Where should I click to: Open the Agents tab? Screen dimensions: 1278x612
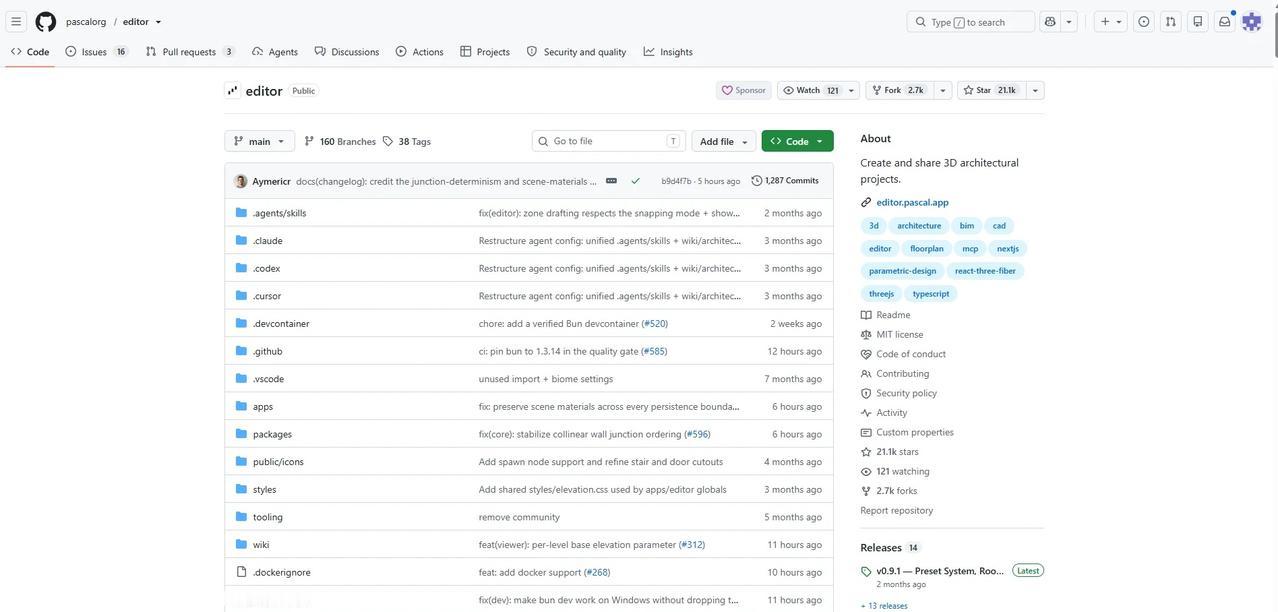pos(275,52)
